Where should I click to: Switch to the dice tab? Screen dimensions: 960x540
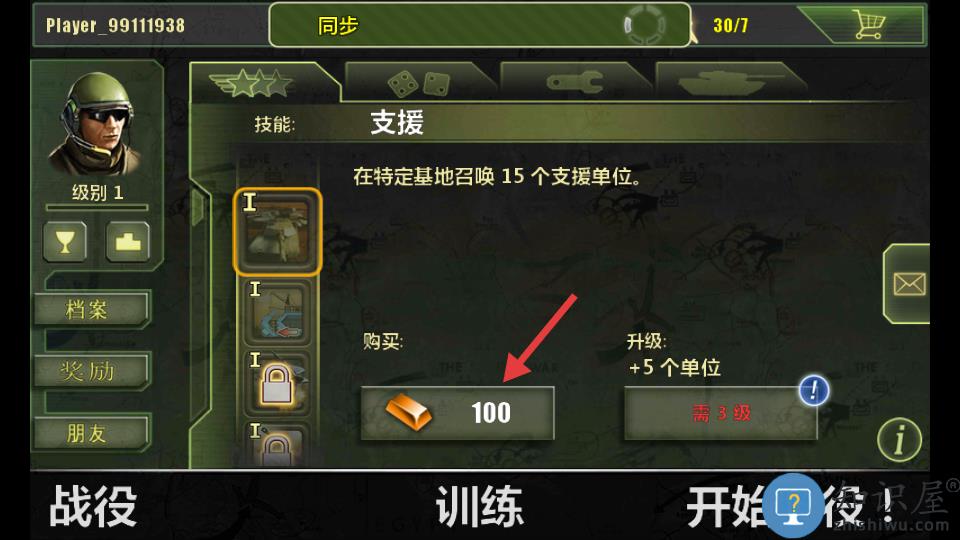pos(419,83)
